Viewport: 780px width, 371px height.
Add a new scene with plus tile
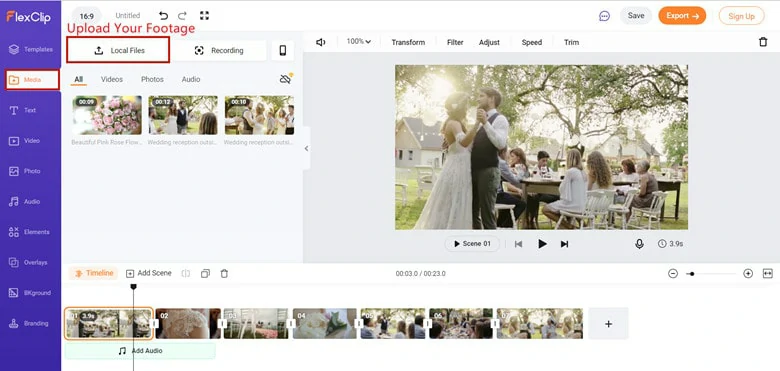(x=608, y=324)
